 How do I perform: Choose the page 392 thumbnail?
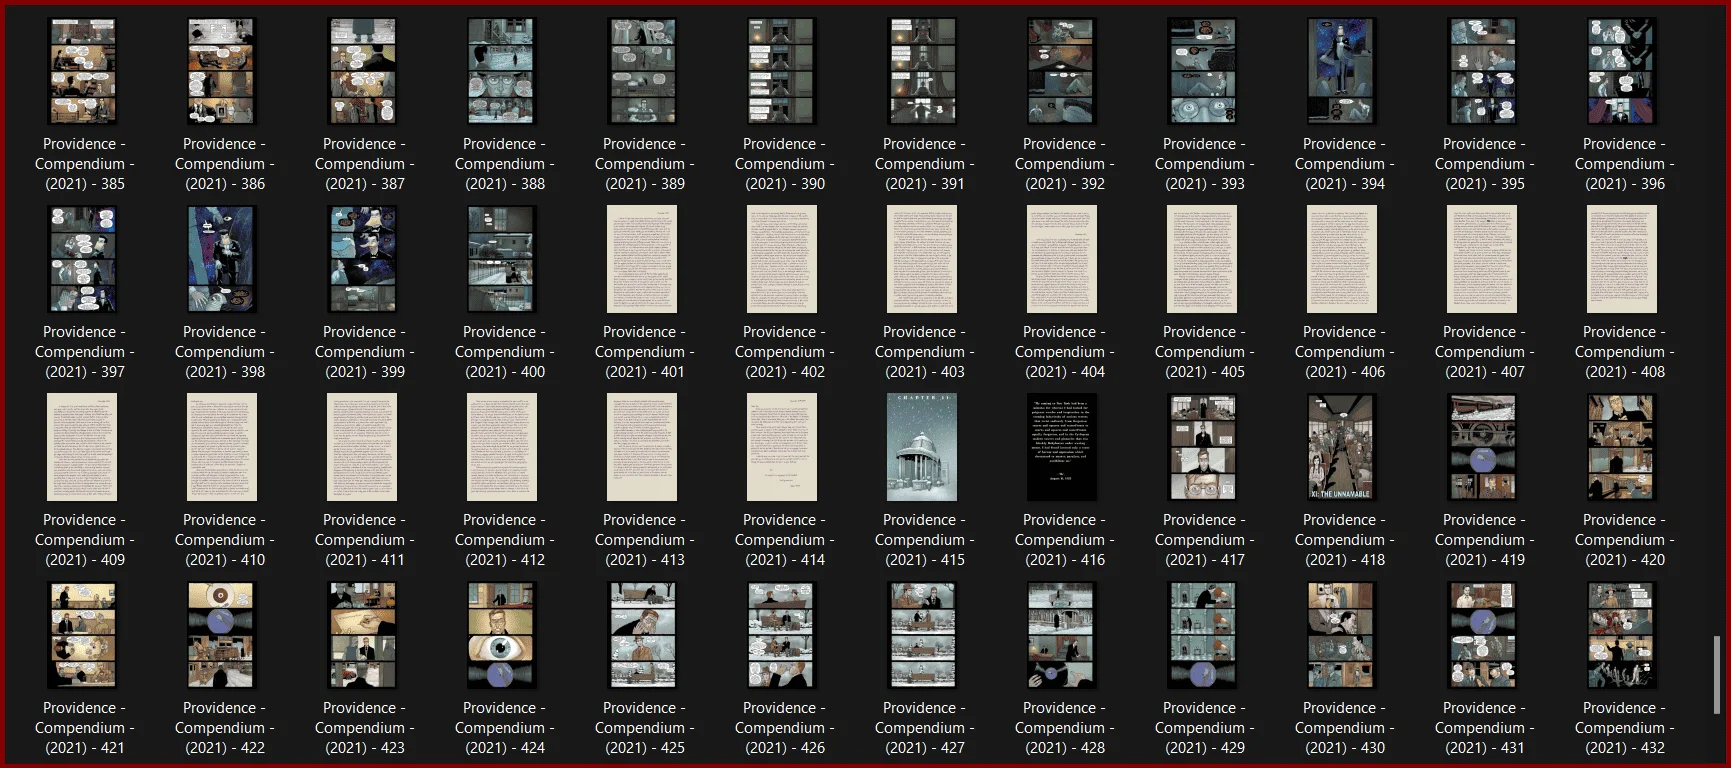pos(1061,71)
